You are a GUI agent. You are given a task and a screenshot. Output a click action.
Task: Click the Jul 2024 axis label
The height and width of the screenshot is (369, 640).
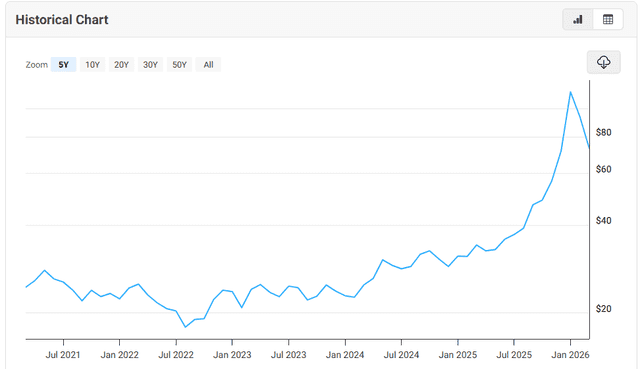pyautogui.click(x=401, y=355)
